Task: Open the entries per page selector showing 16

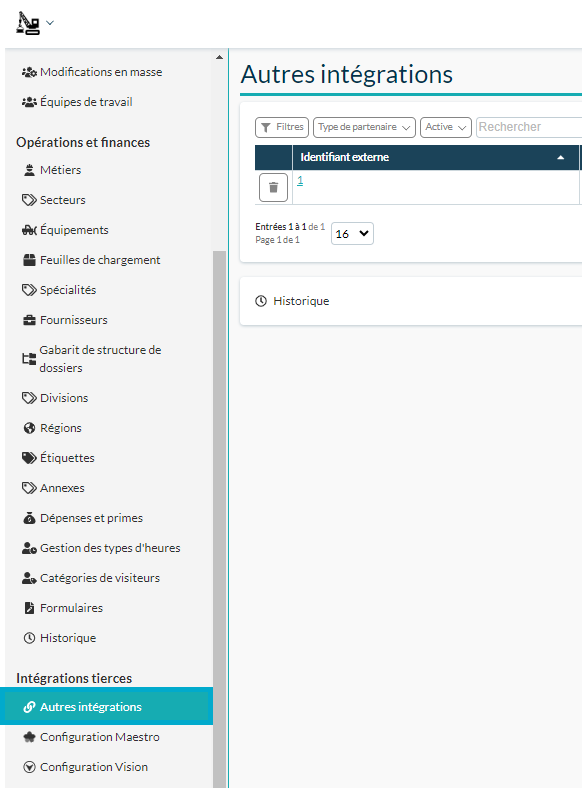Action: tap(352, 234)
